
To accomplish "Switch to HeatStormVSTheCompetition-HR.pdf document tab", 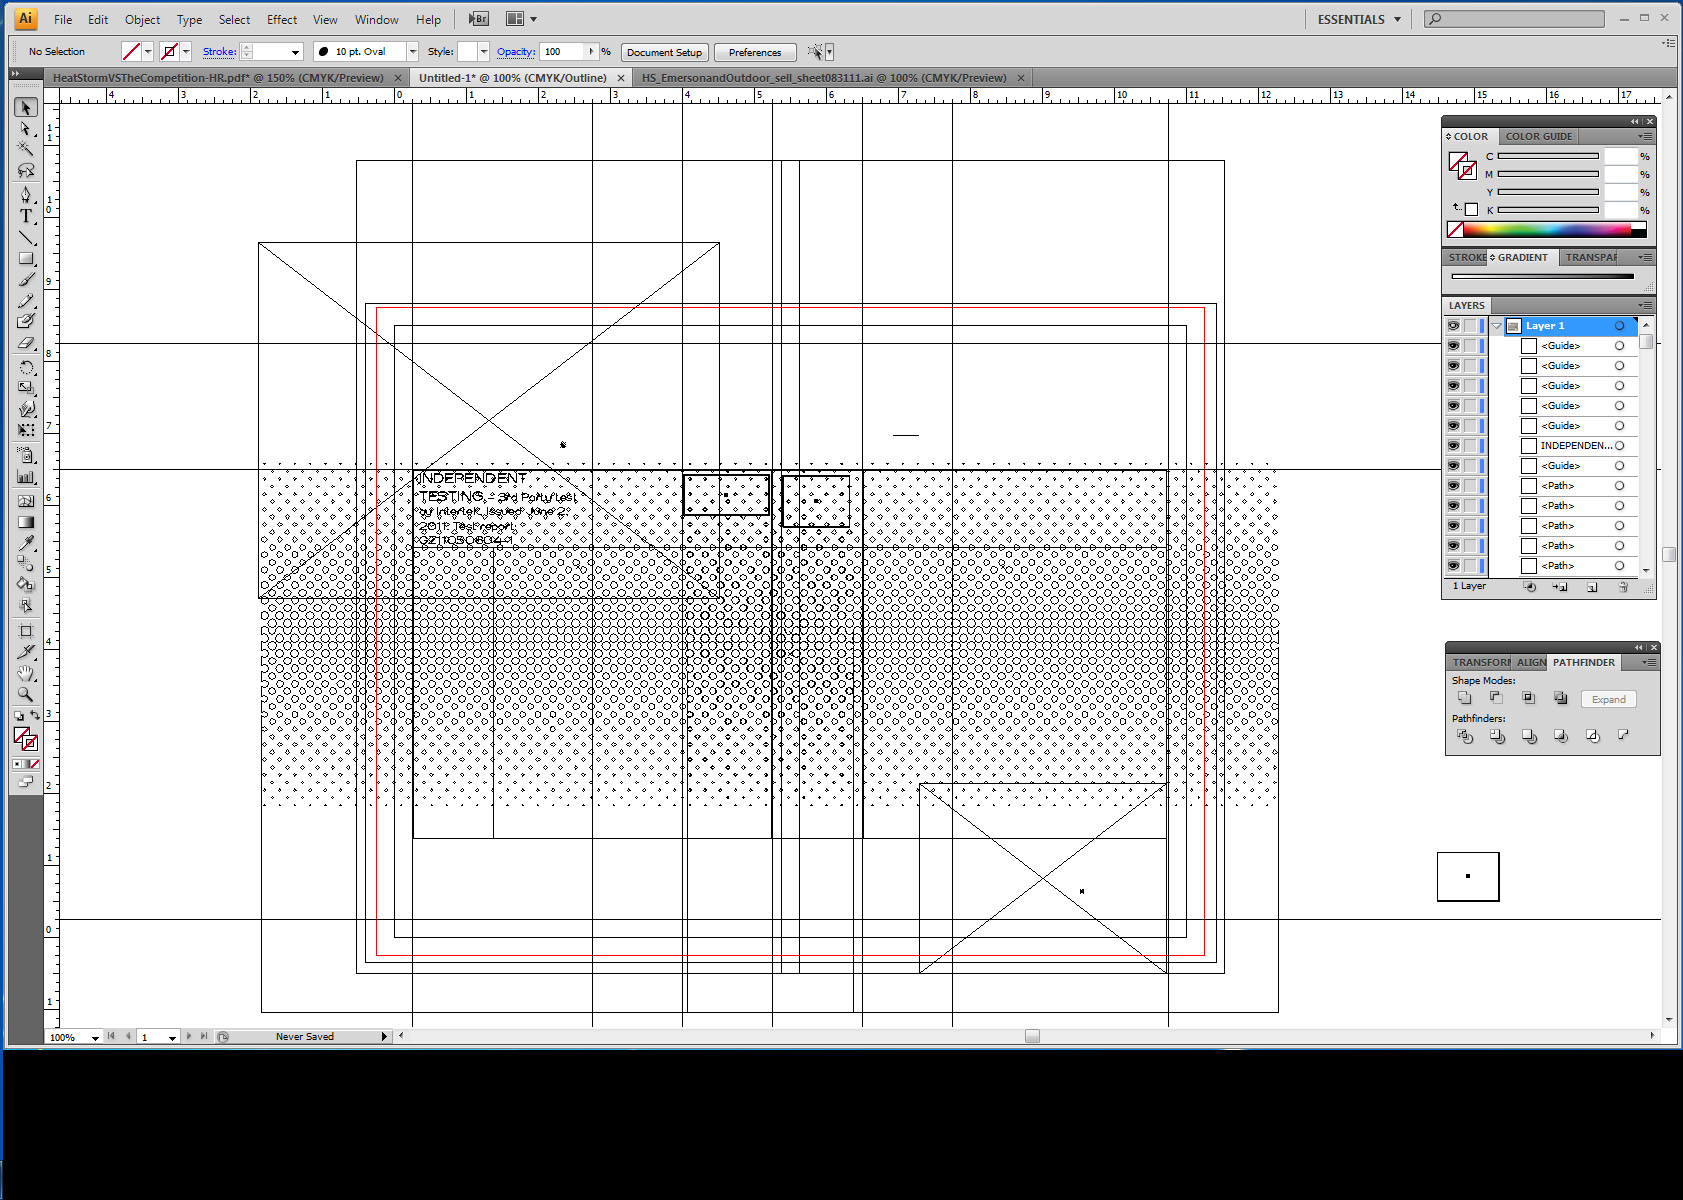I will (x=218, y=78).
